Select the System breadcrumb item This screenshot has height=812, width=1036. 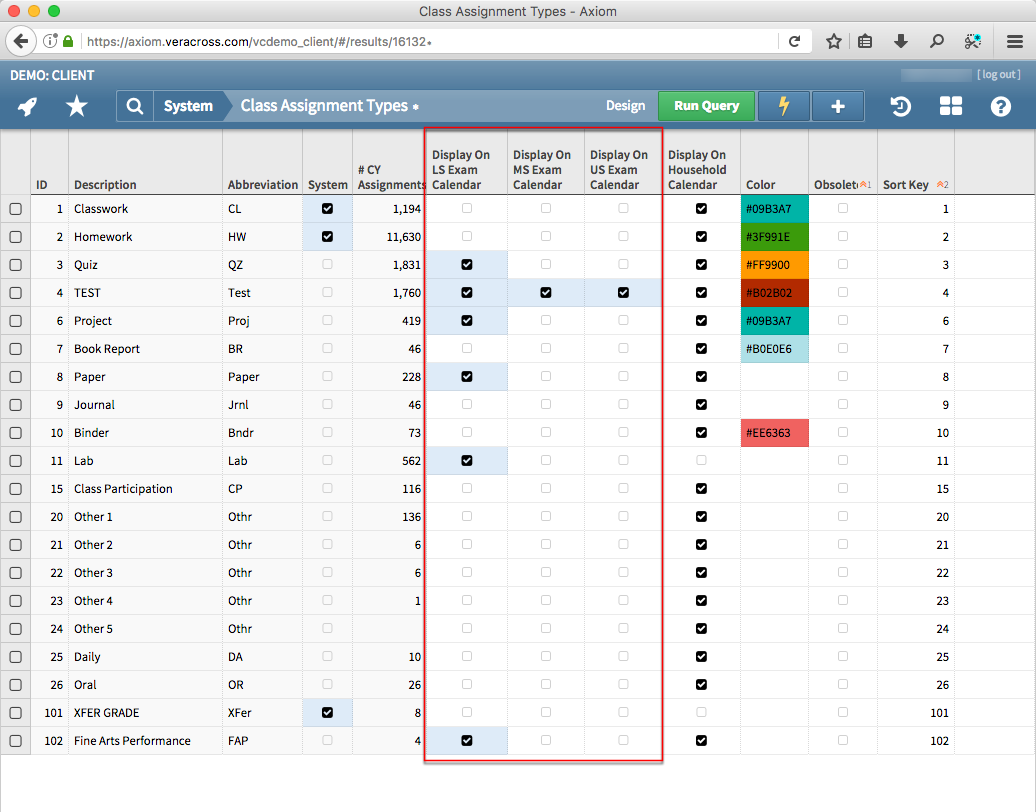188,106
